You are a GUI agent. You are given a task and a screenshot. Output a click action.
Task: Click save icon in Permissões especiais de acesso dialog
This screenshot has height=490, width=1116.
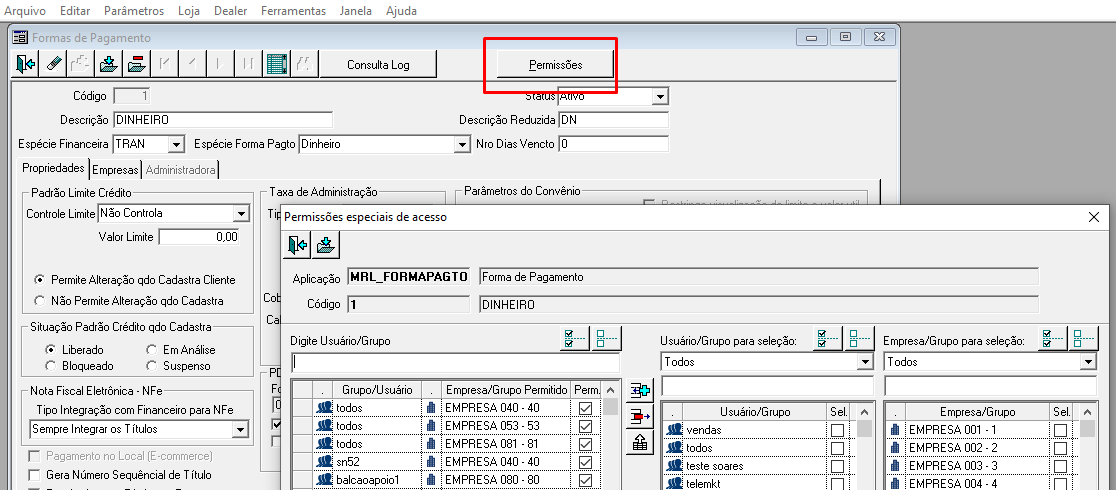tap(326, 245)
